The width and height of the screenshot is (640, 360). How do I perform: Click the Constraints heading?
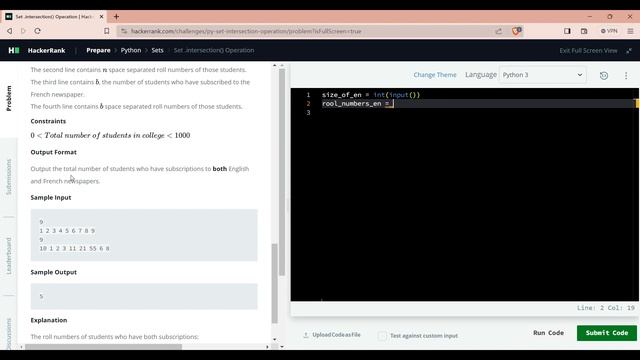pyautogui.click(x=48, y=121)
